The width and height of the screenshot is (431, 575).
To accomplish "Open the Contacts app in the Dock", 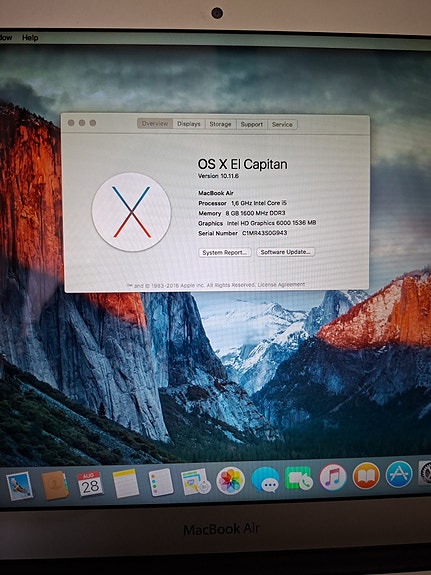I will tap(55, 485).
